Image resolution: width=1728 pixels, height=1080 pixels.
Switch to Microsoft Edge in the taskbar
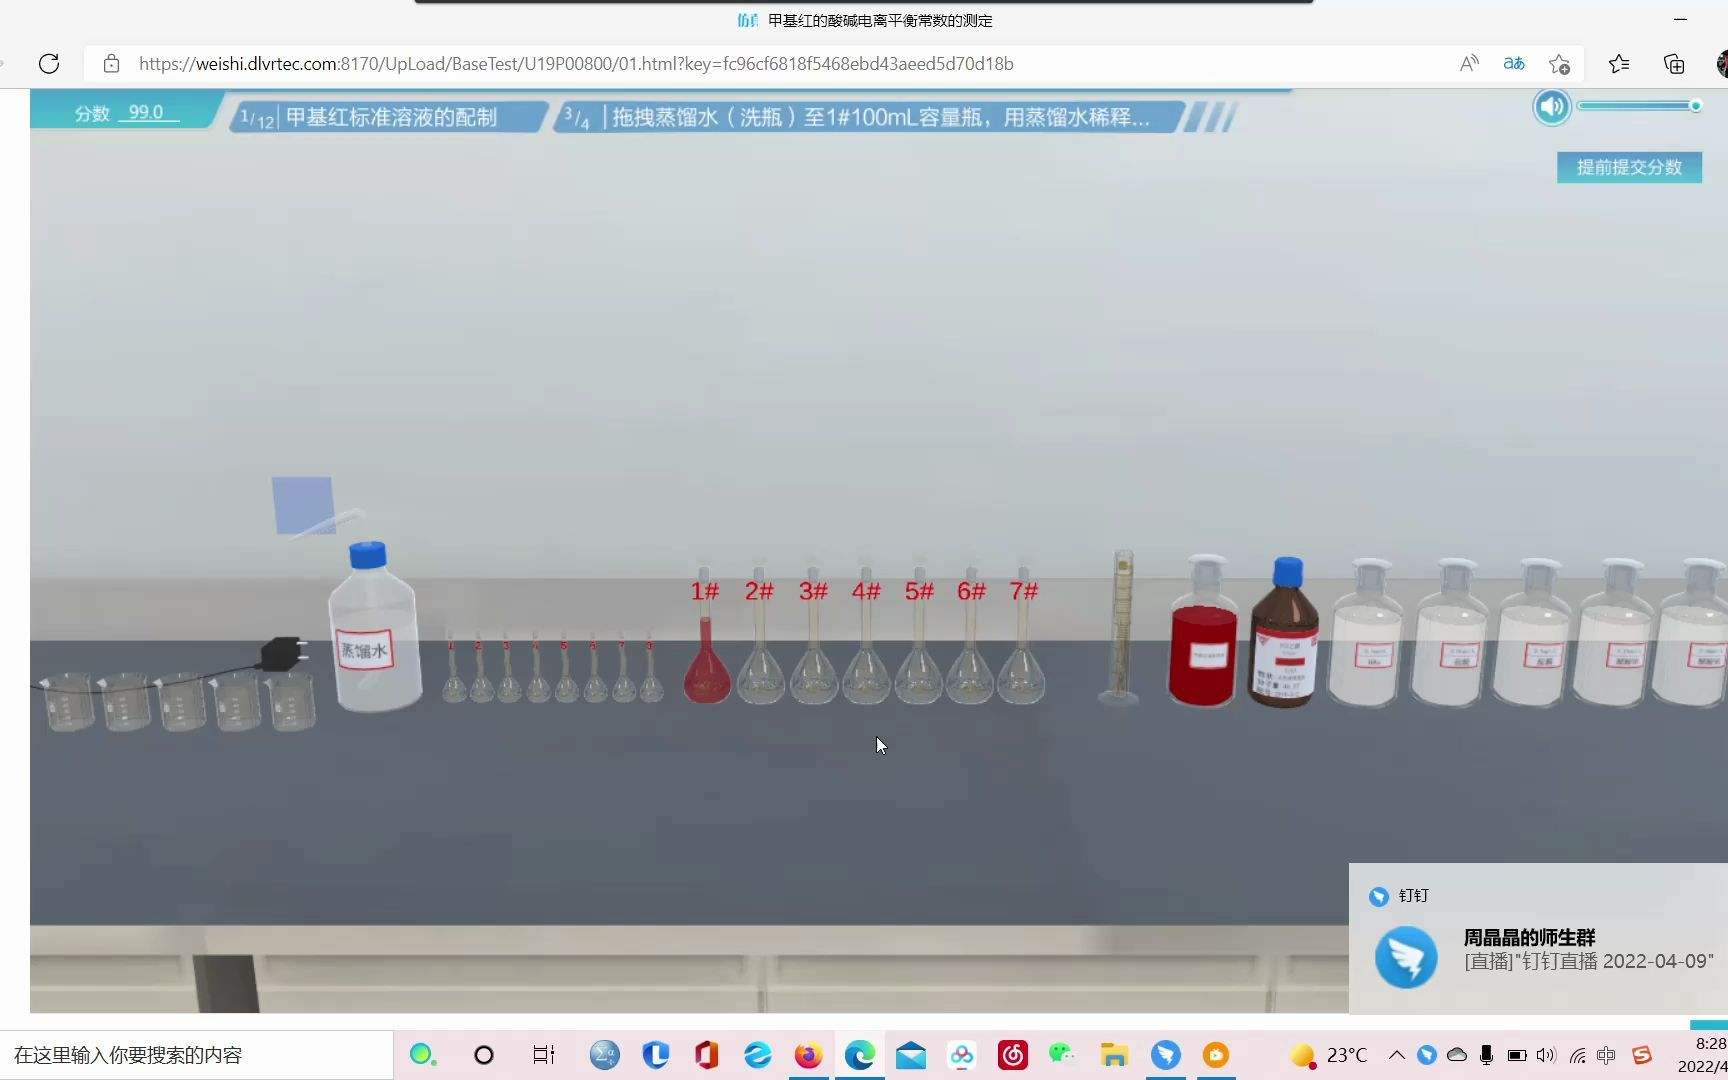859,1055
